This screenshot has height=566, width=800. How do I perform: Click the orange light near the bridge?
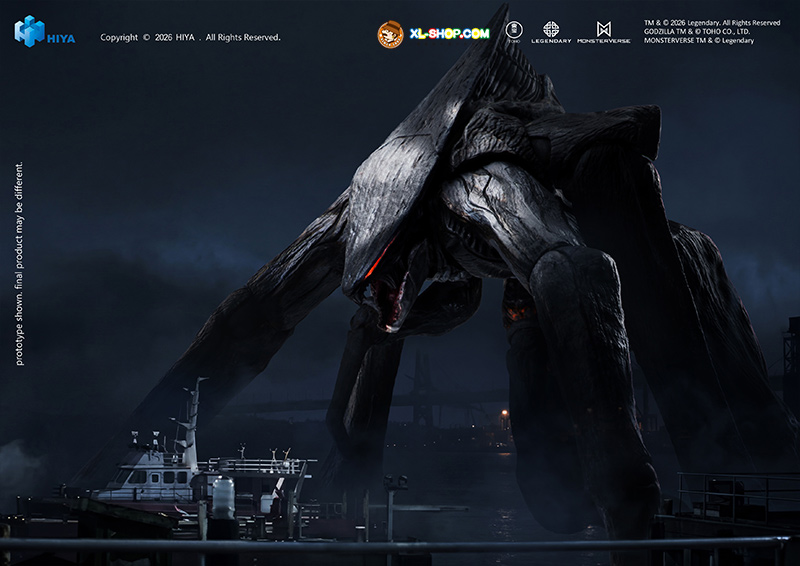click(504, 414)
